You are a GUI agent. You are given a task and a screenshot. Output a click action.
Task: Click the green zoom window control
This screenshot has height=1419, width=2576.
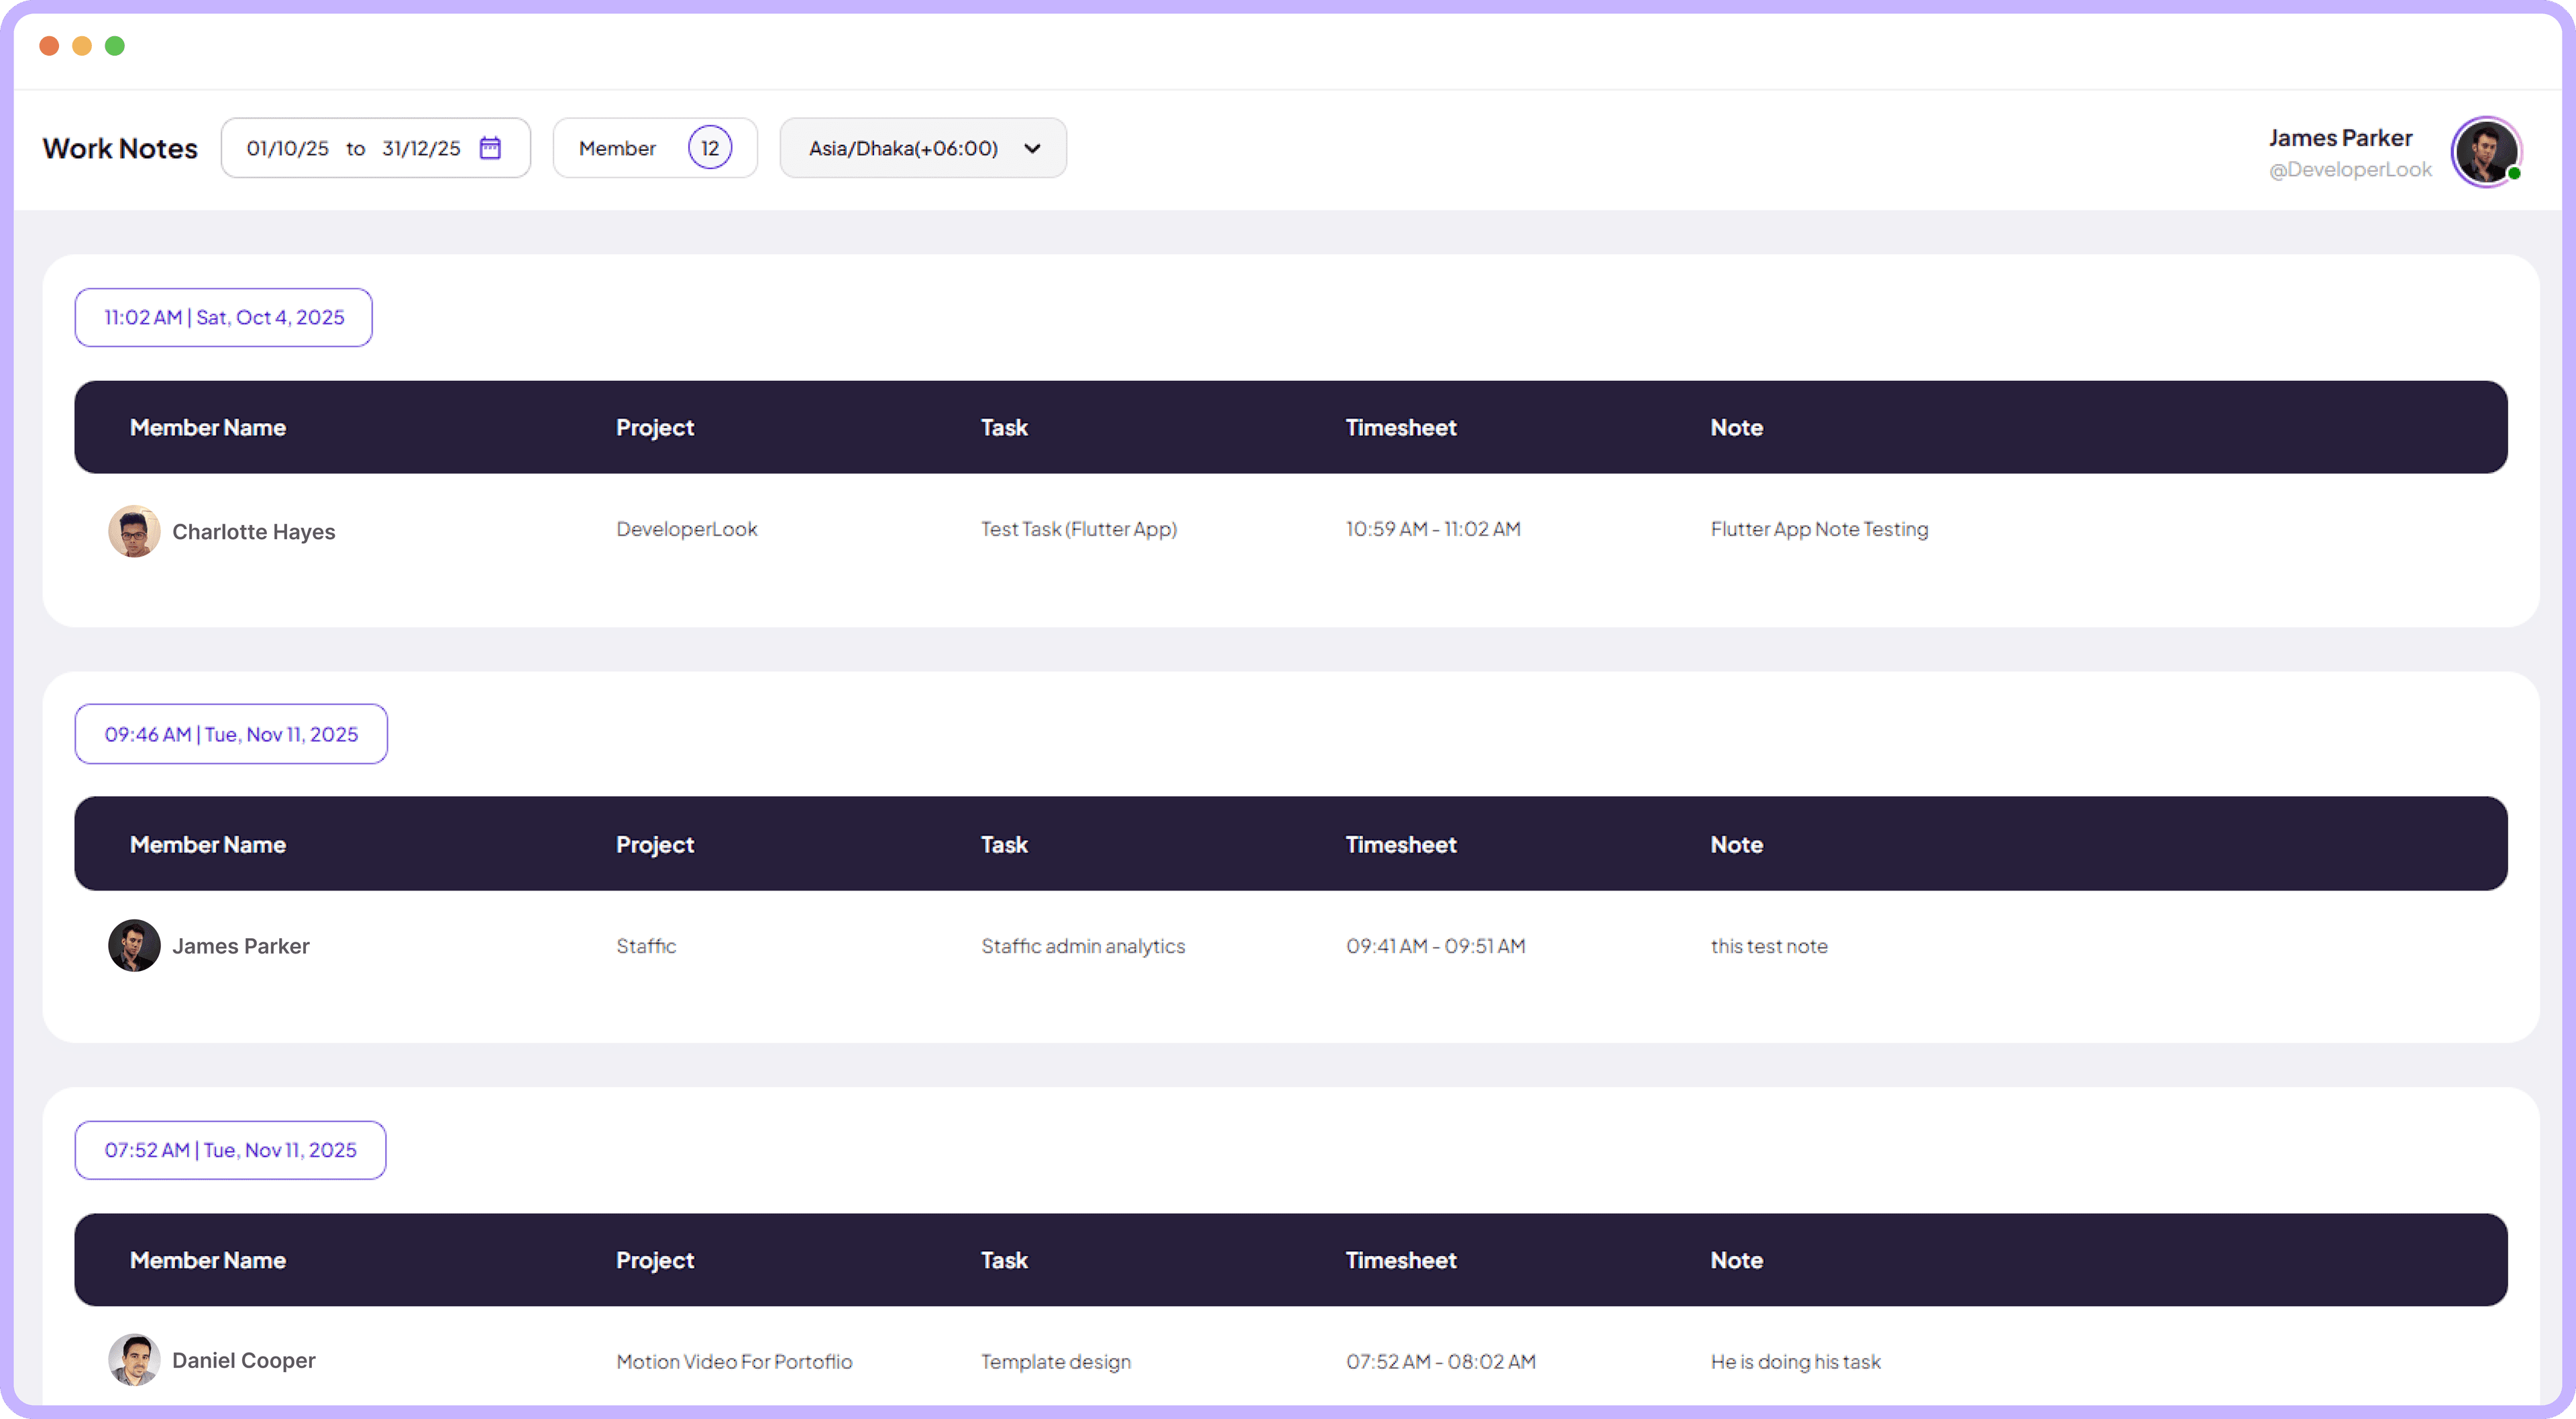point(115,45)
